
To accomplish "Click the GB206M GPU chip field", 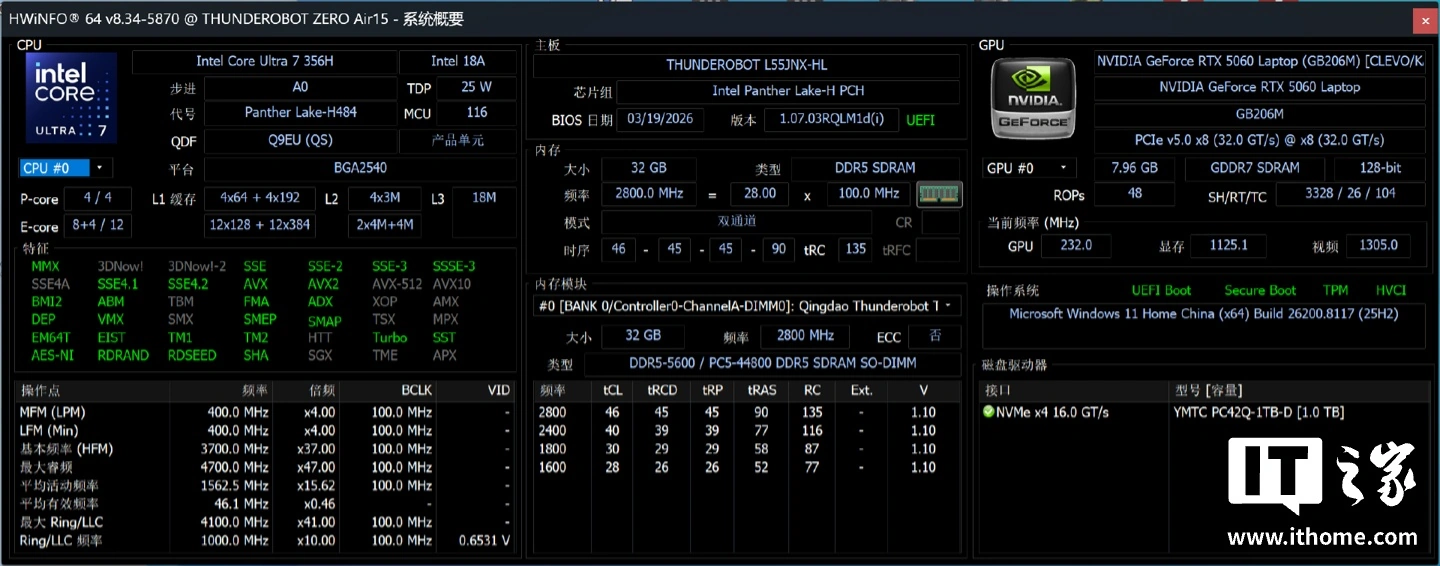I will click(1259, 114).
